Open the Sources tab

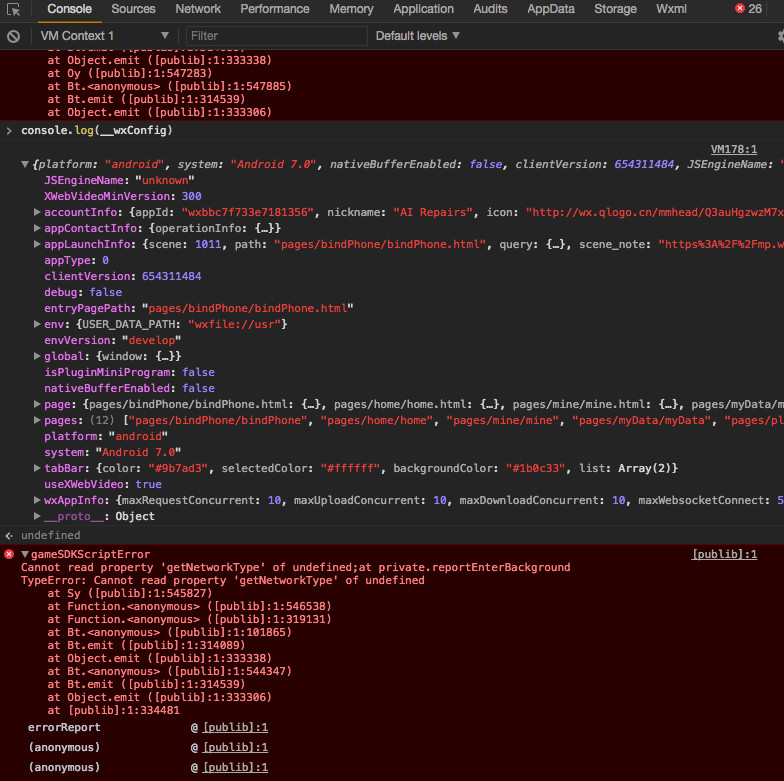134,9
